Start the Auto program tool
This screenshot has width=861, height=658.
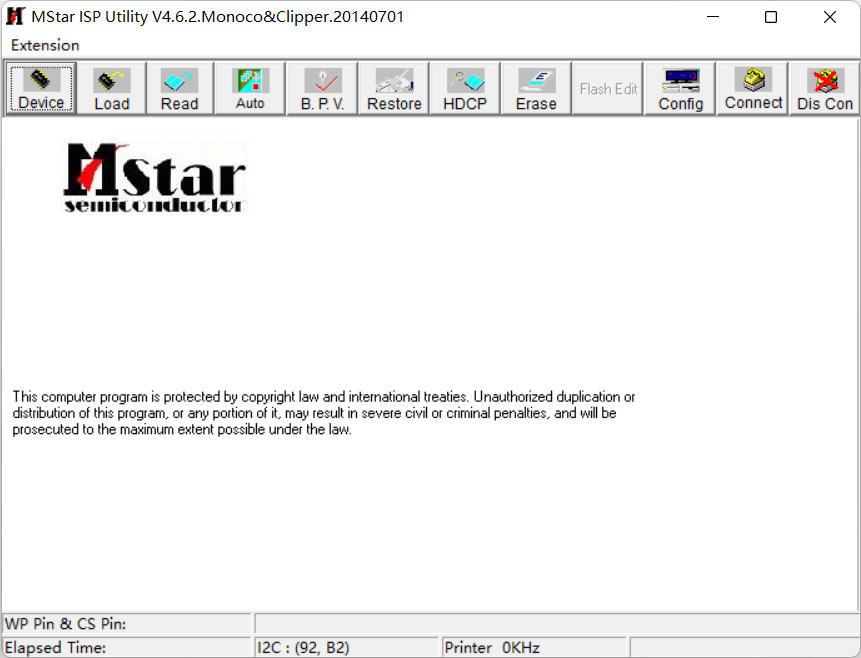[250, 88]
